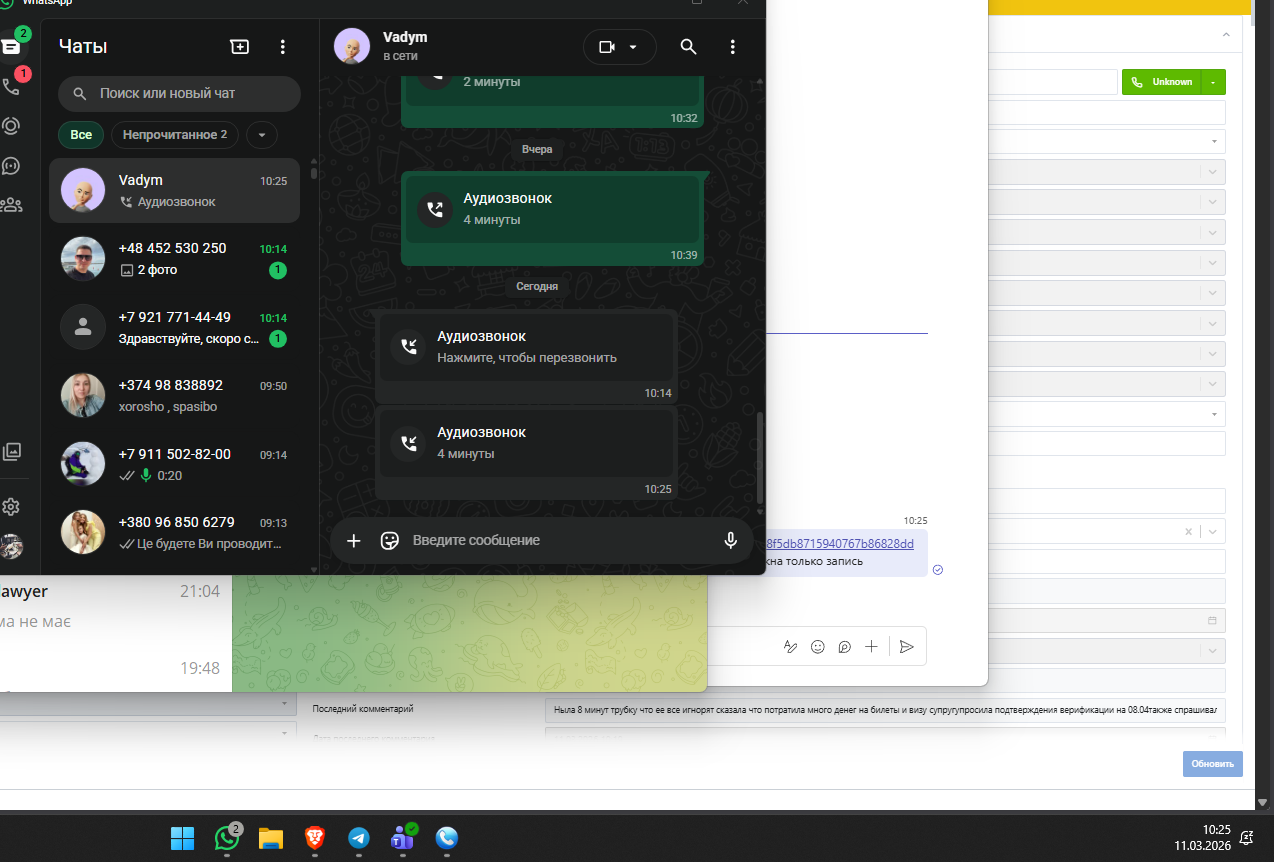1274x862 pixels.
Task: Open the Chats section in WhatsApp sidebar
Action: click(12, 46)
